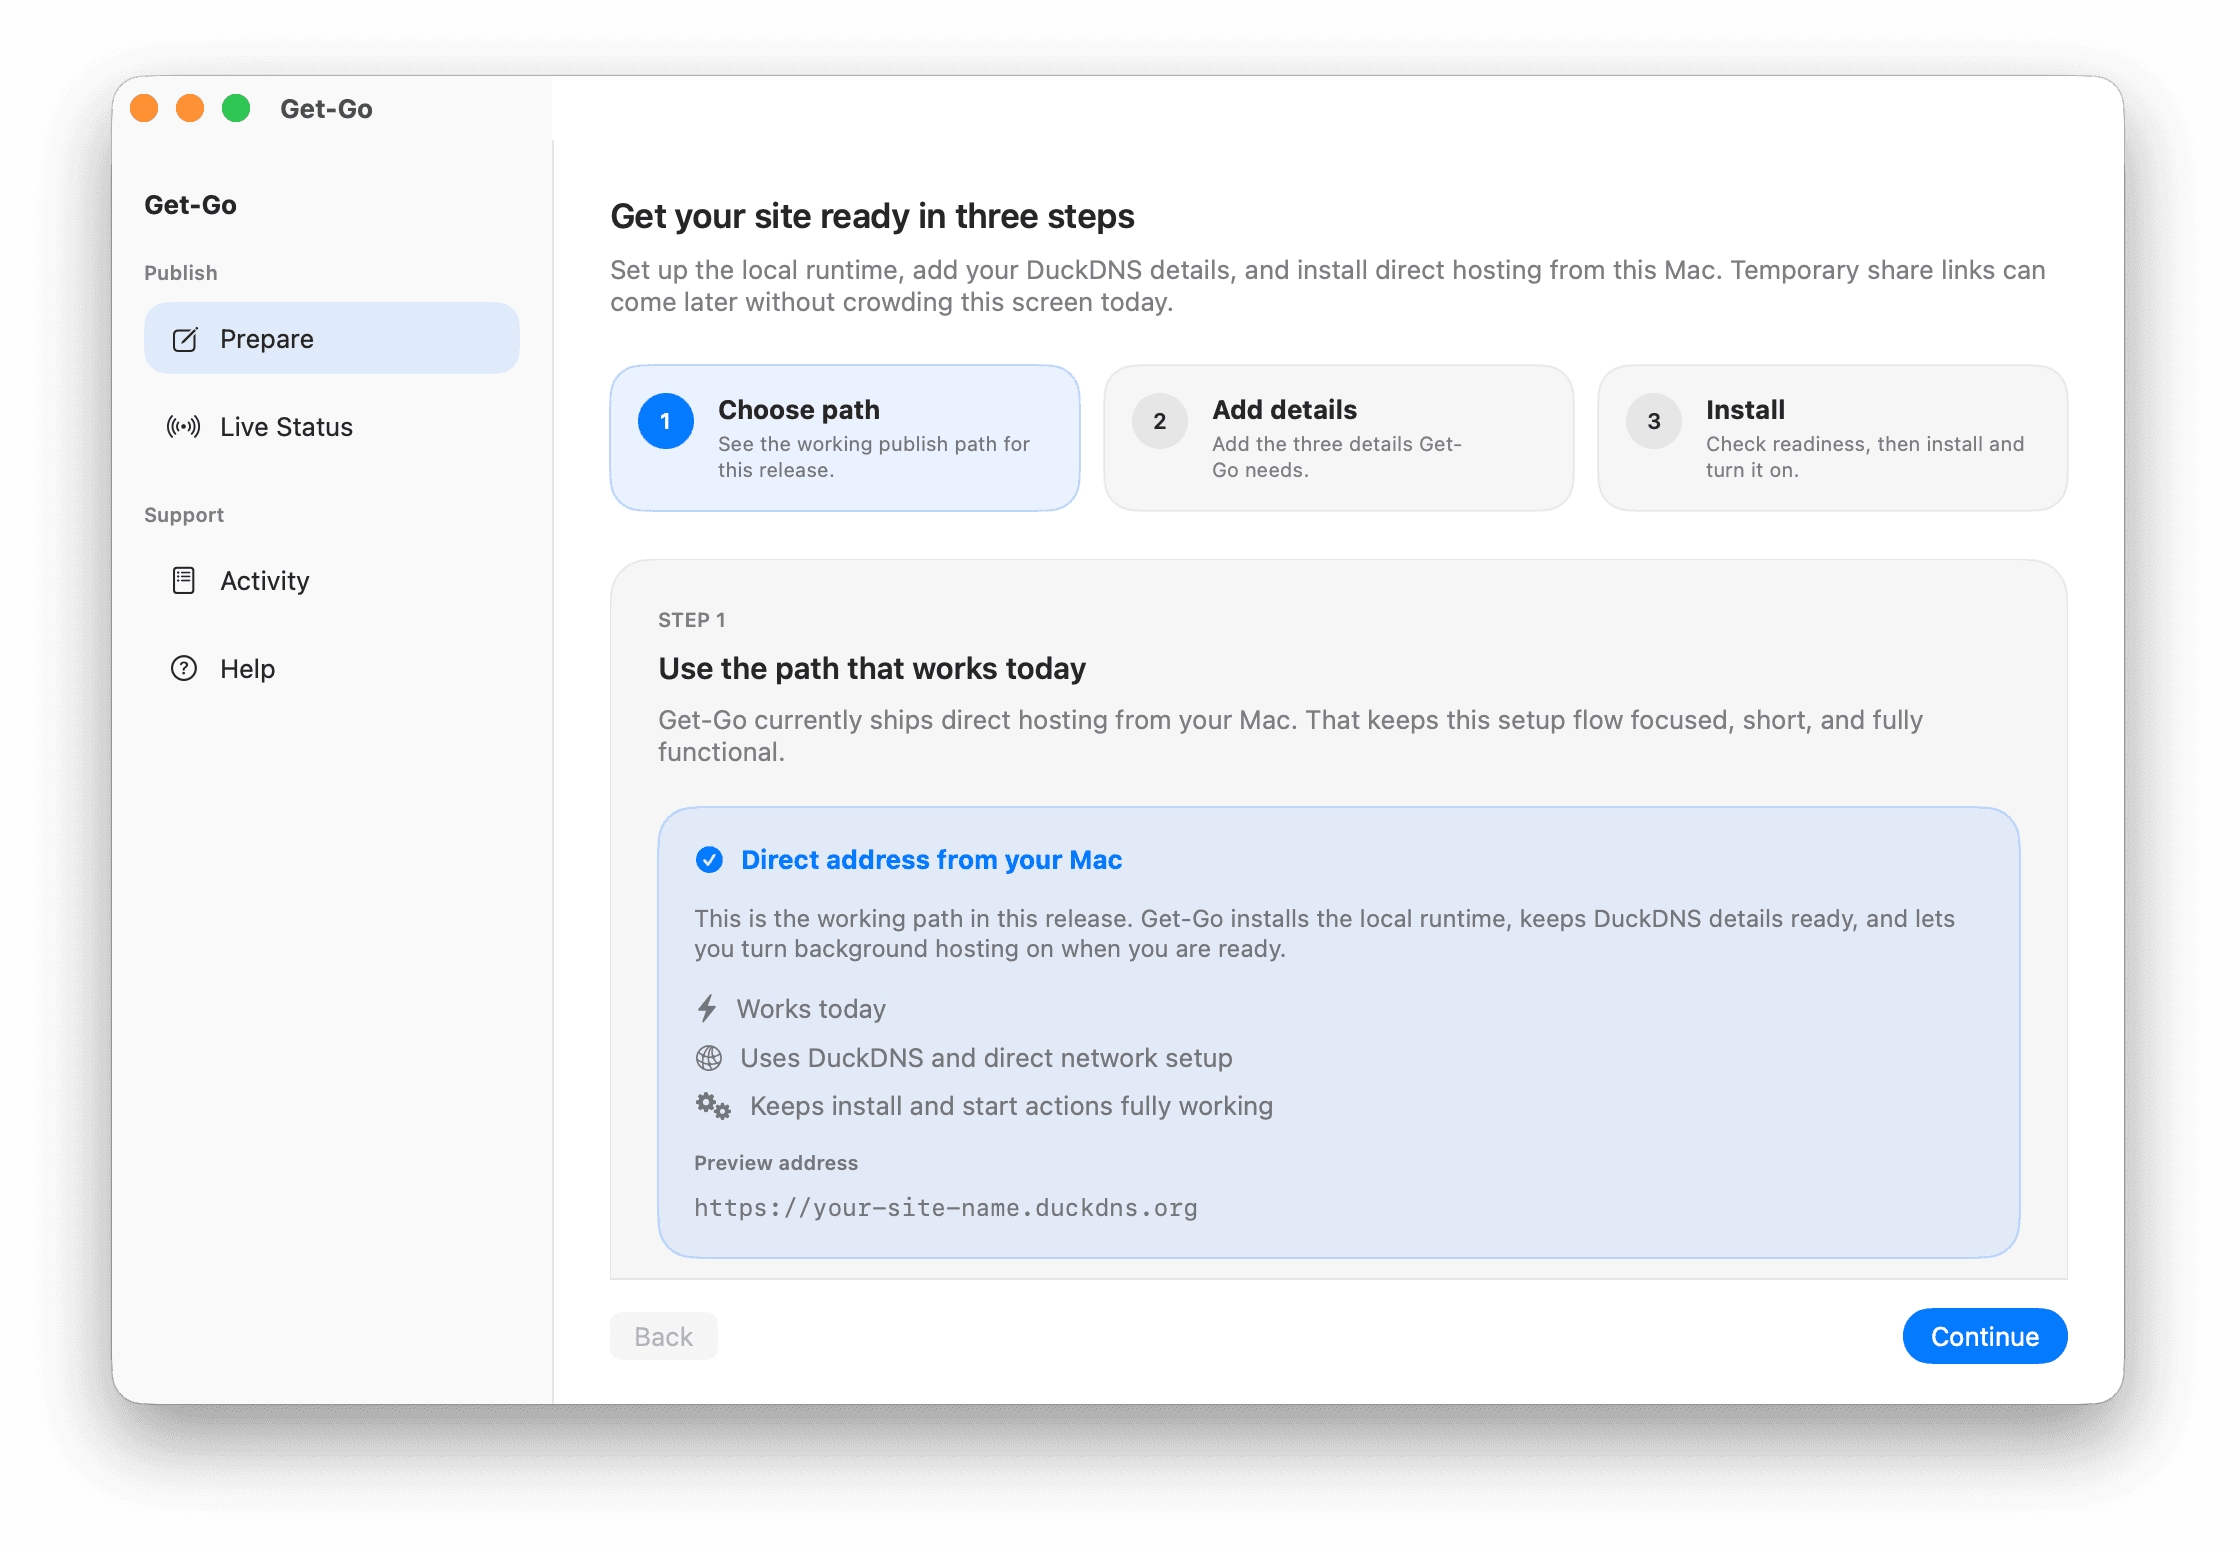Switch to Live Status in sidebar
This screenshot has width=2236, height=1552.
[332, 427]
